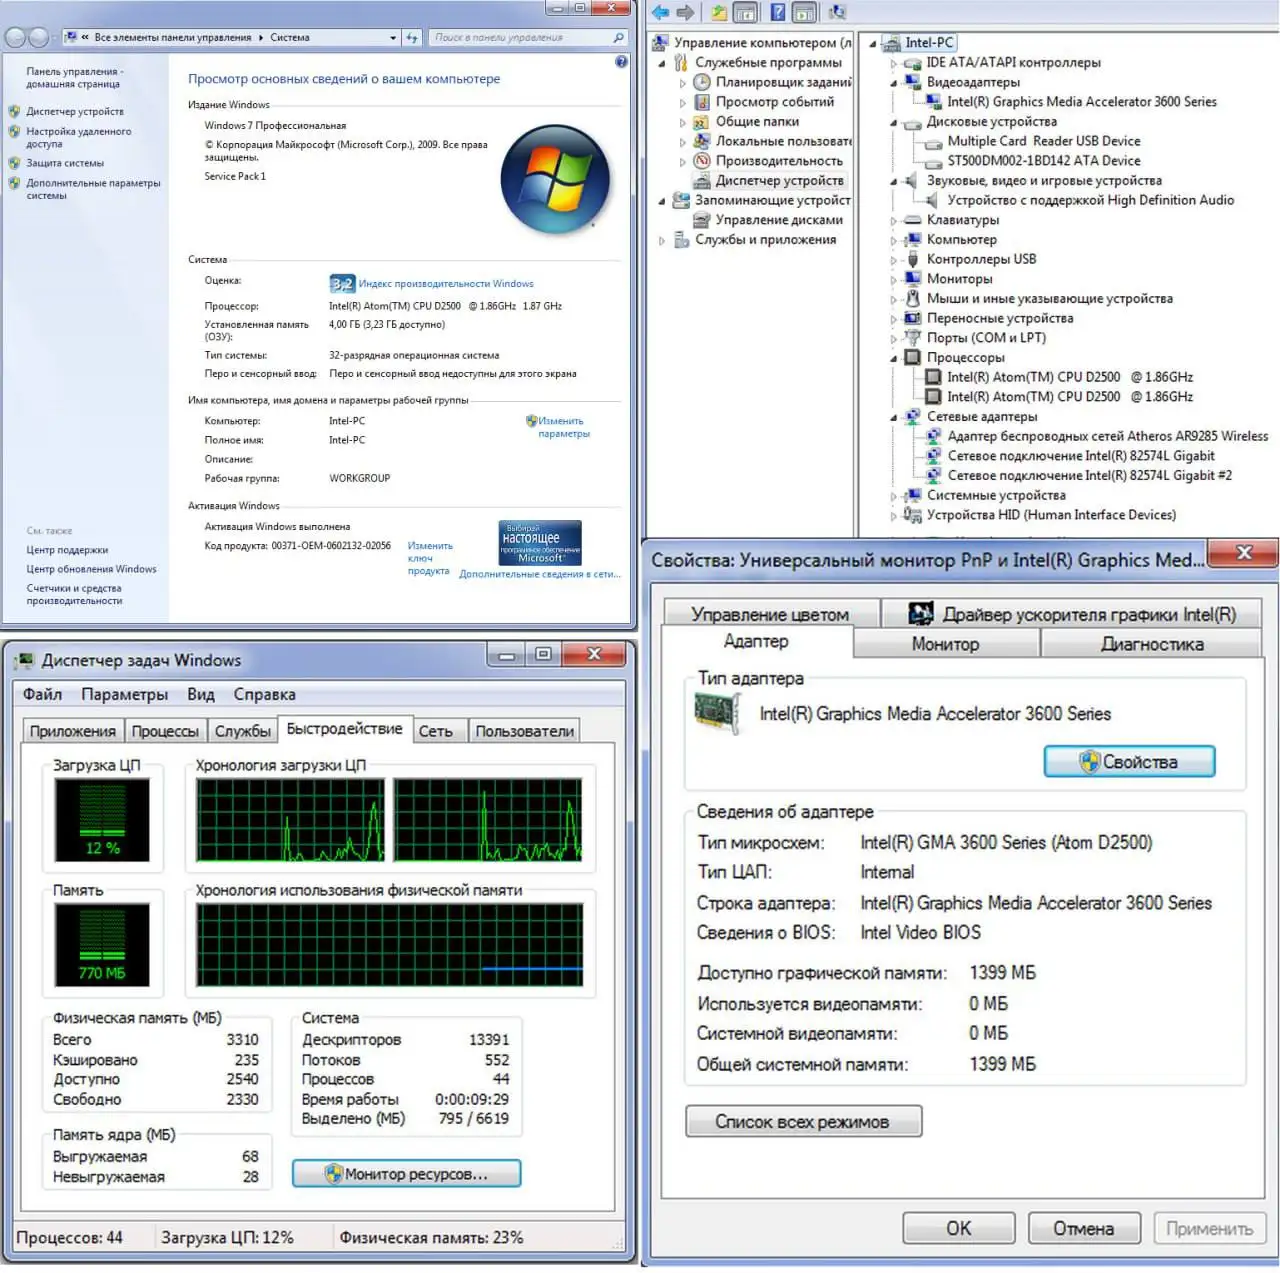
Task: Click the Управление дисками disk icon
Action: (x=702, y=220)
